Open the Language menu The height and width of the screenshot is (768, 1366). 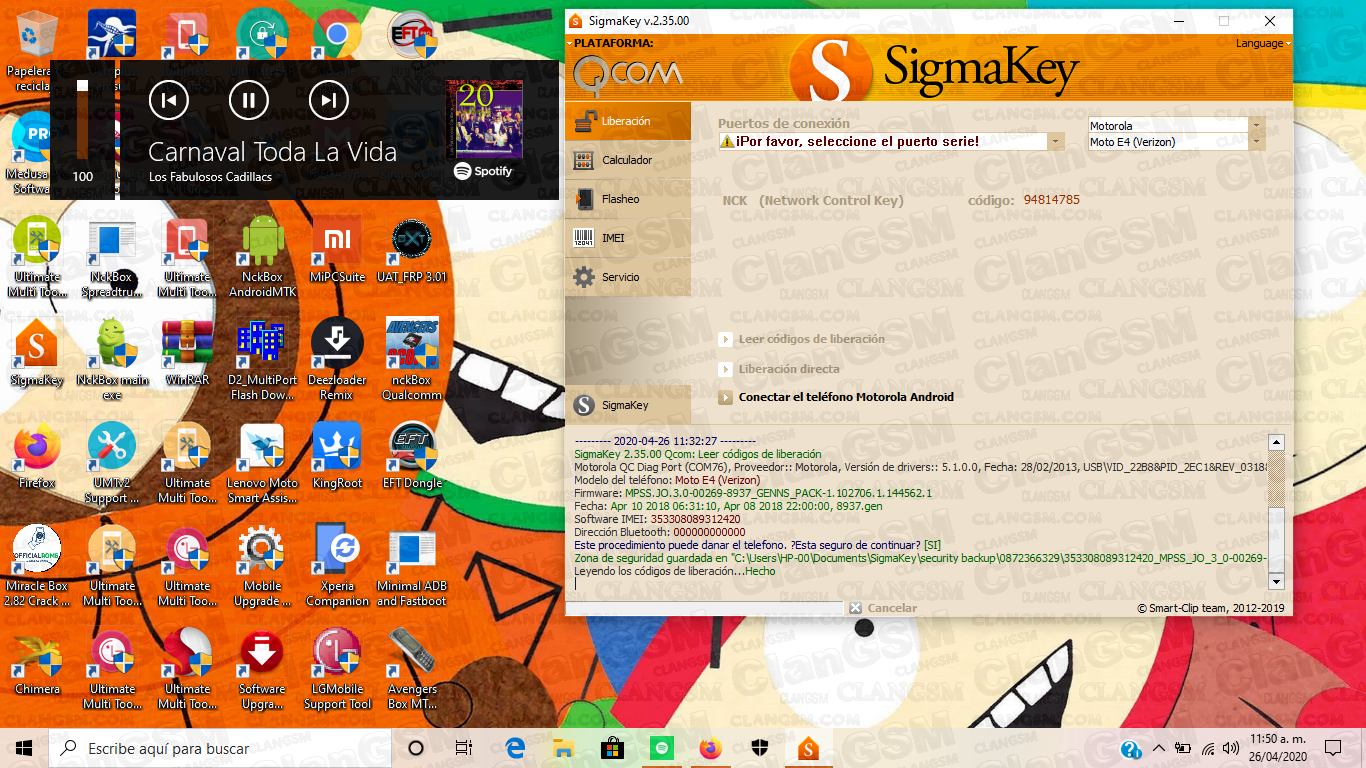1263,43
